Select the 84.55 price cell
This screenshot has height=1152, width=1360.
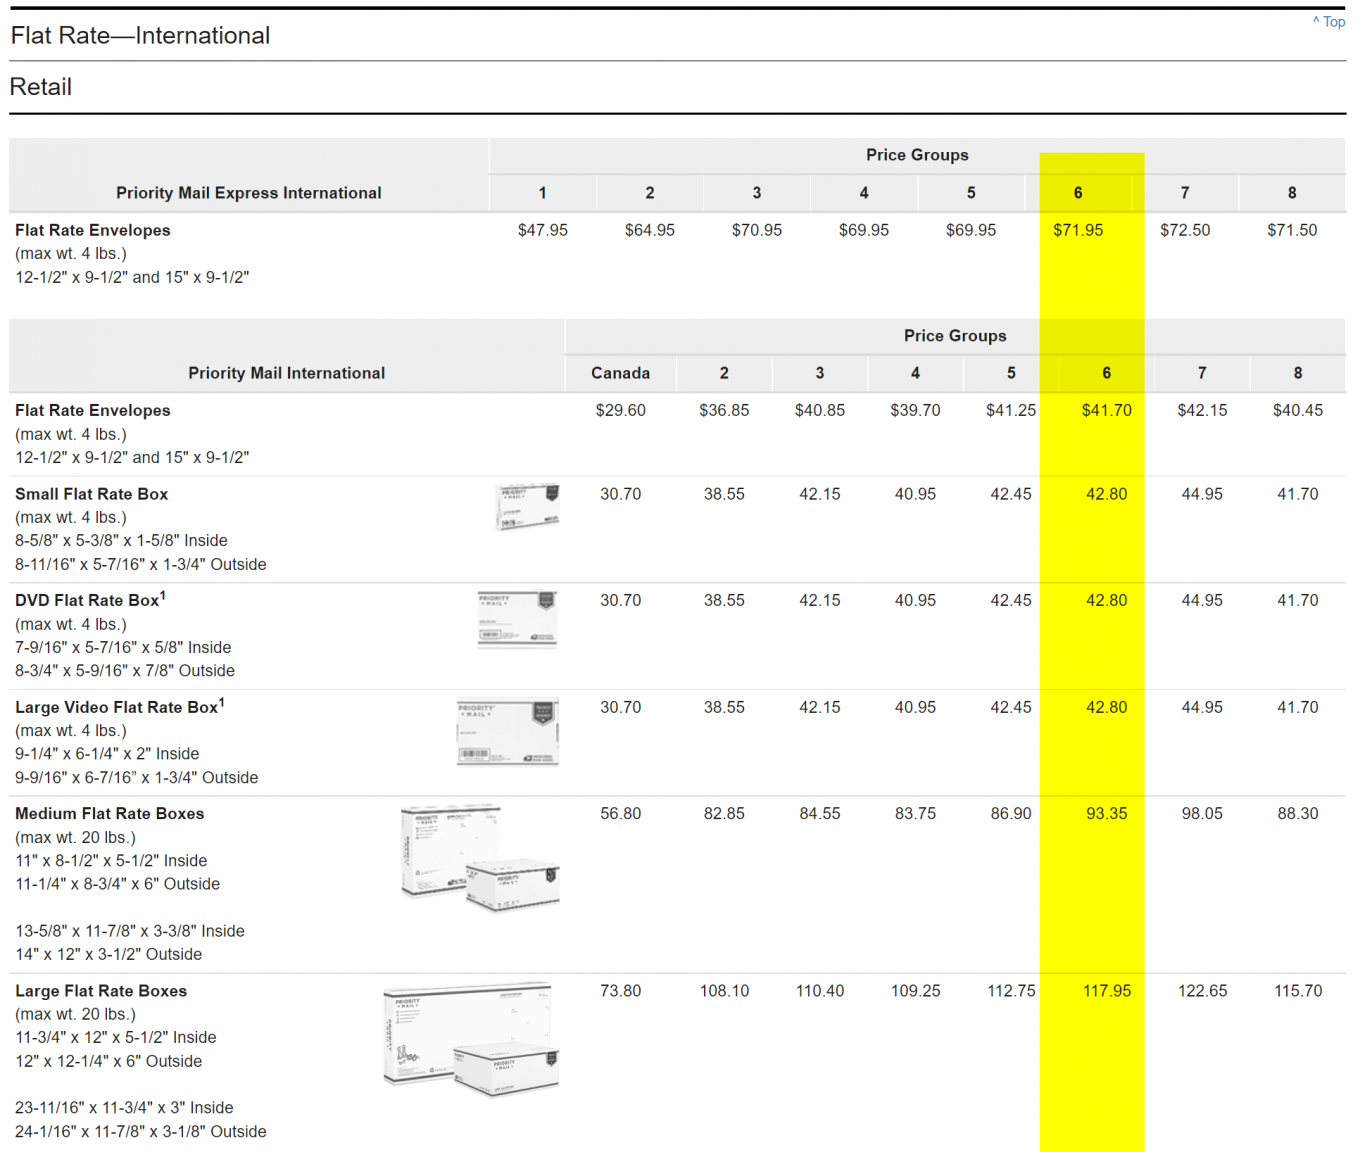pos(820,814)
